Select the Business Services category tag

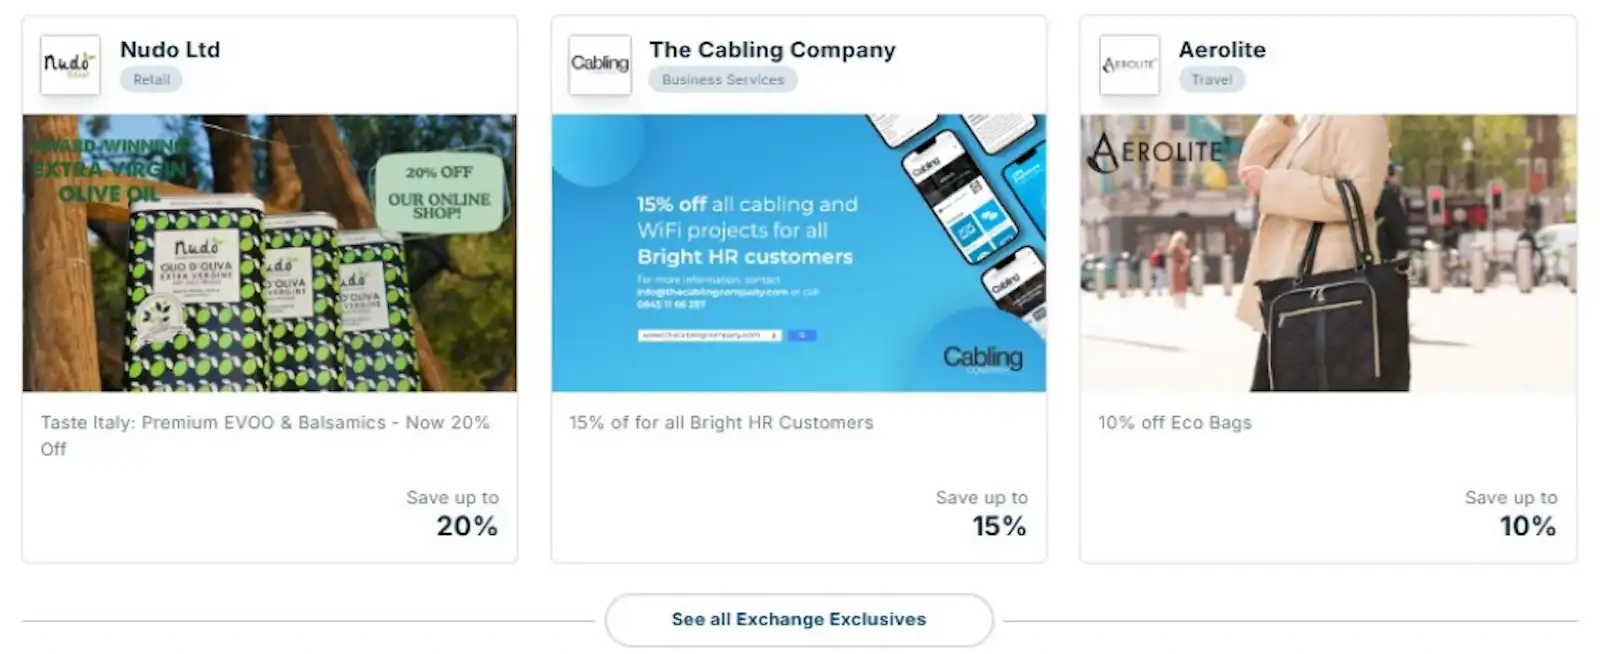[722, 80]
